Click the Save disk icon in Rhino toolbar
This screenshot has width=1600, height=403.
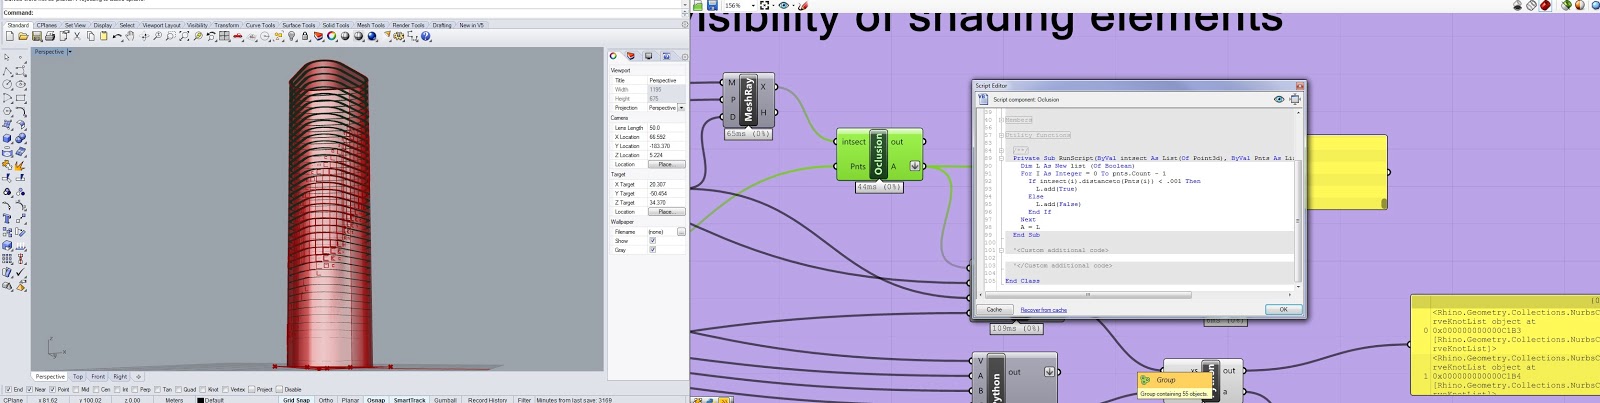tap(37, 36)
